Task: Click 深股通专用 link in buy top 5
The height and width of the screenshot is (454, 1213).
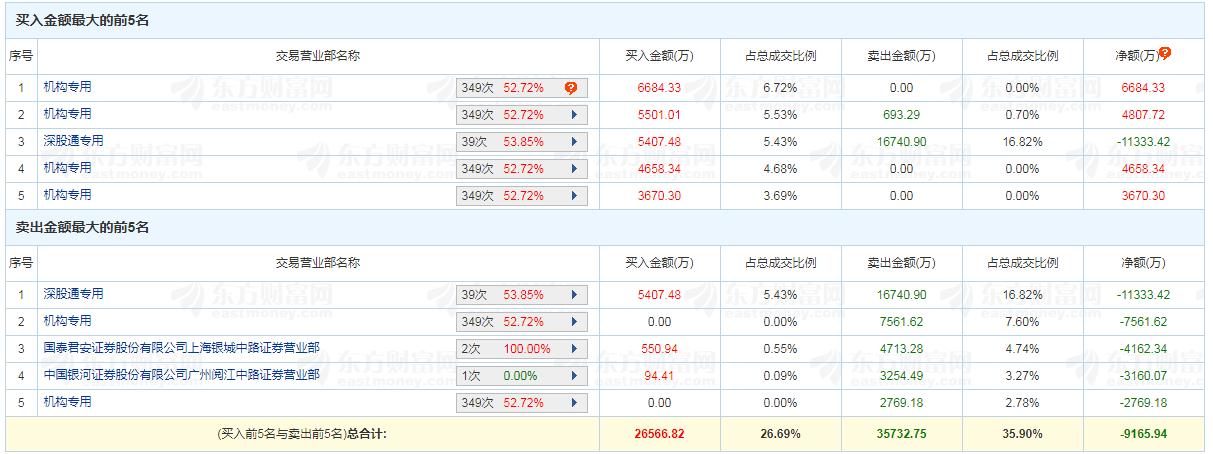Action: [x=73, y=141]
